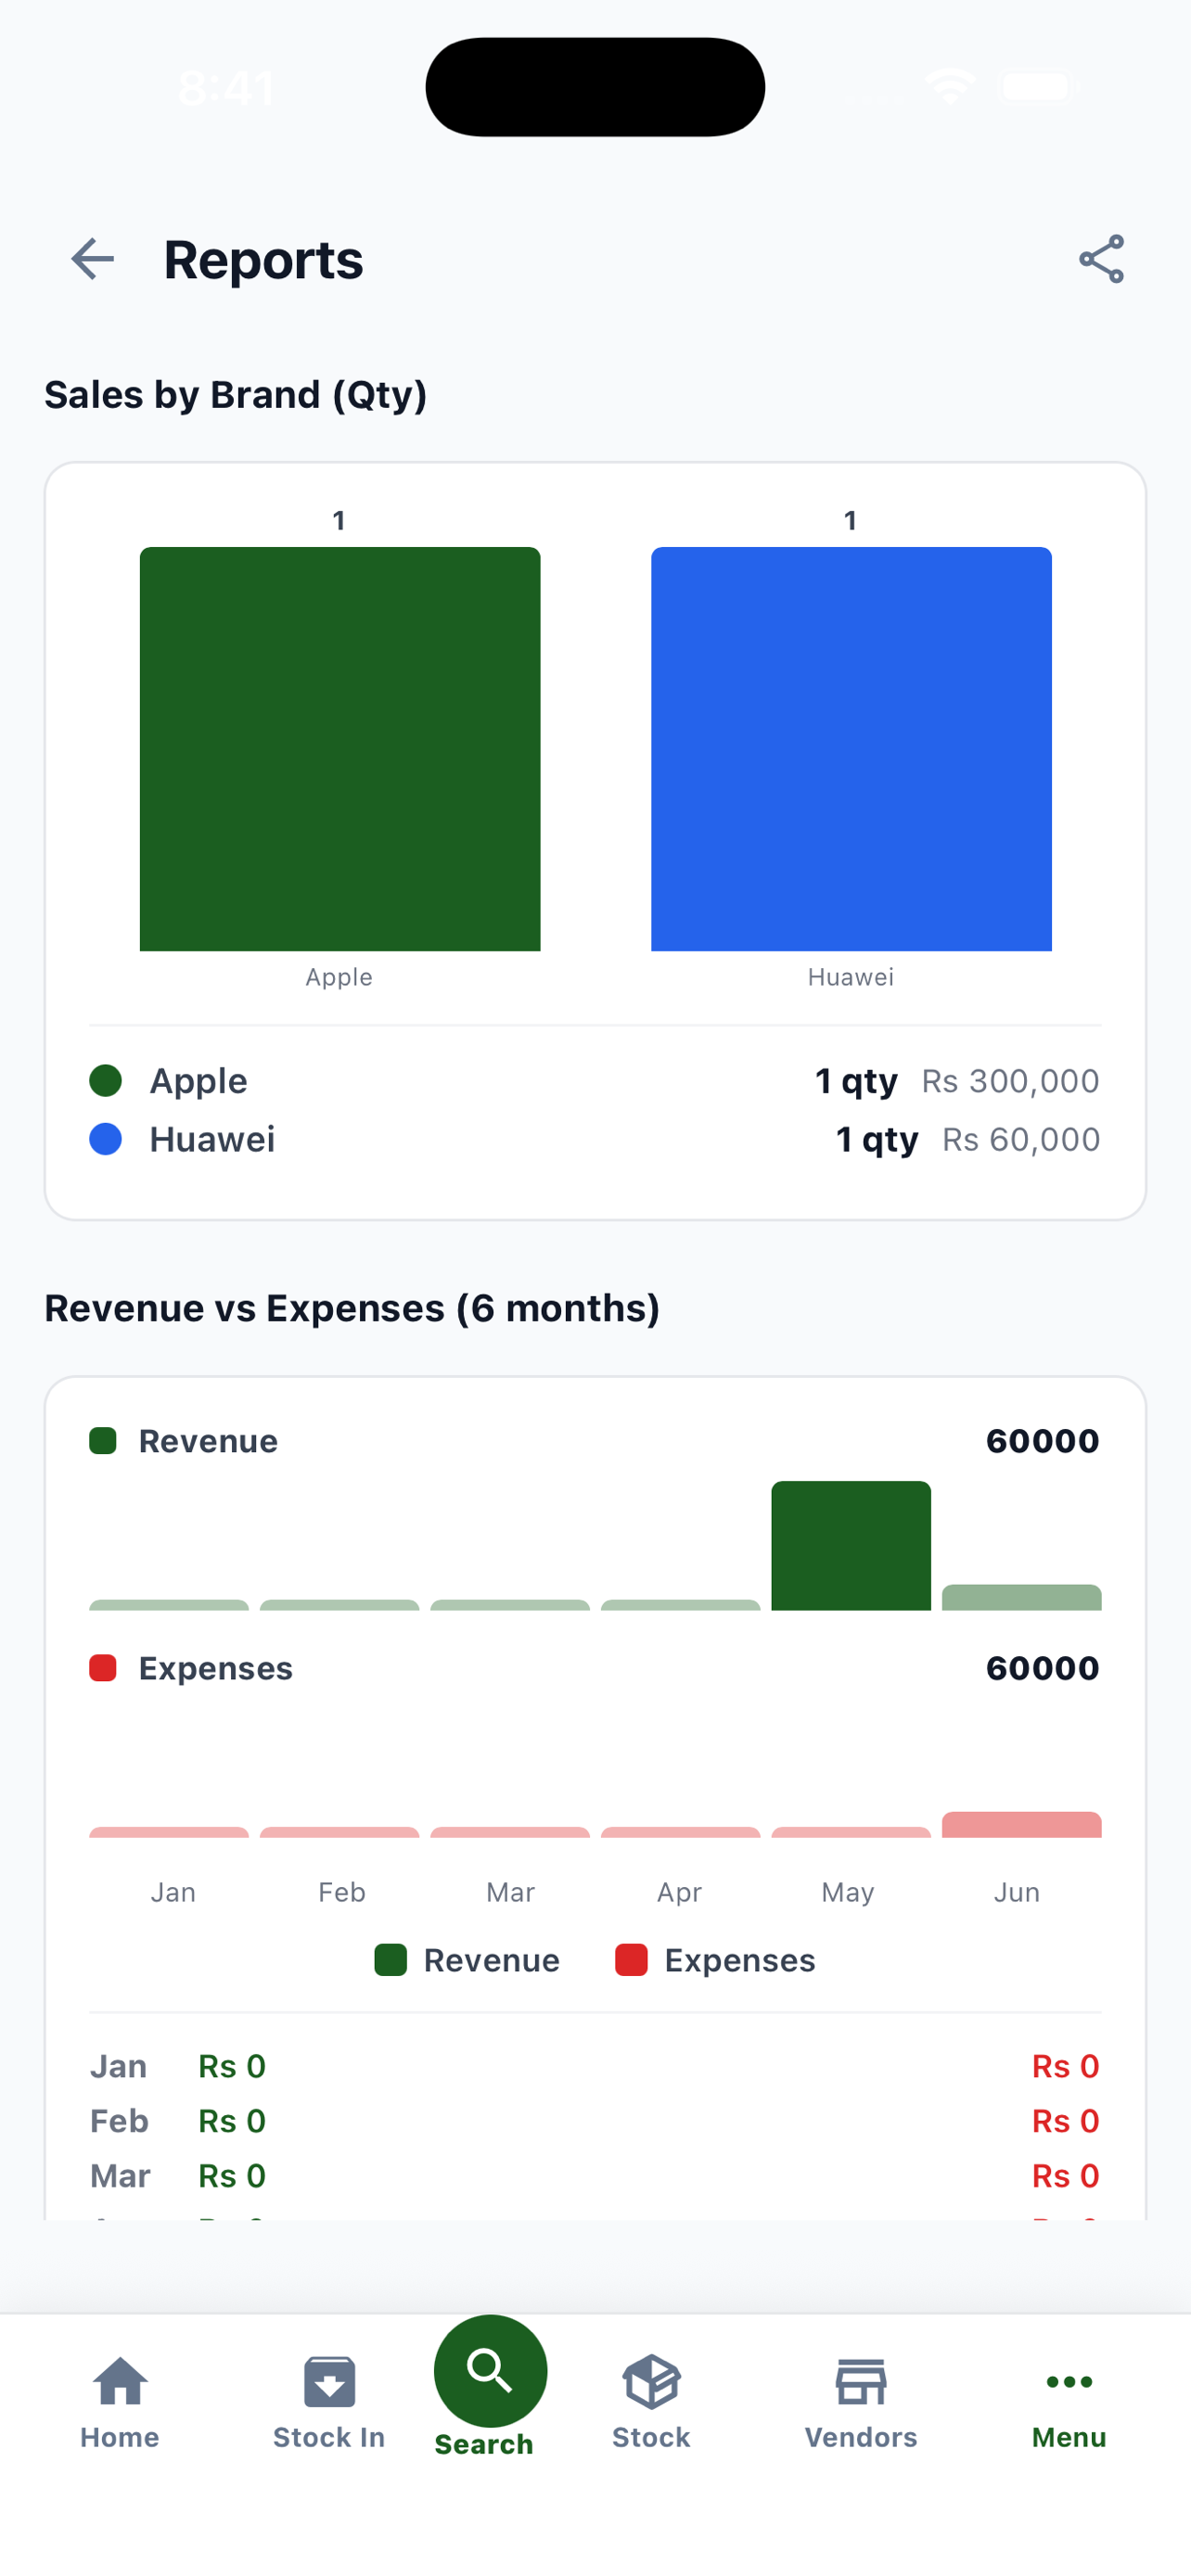Tap the Revenue 60000 value
This screenshot has height=2576, width=1191.
pos(1043,1441)
